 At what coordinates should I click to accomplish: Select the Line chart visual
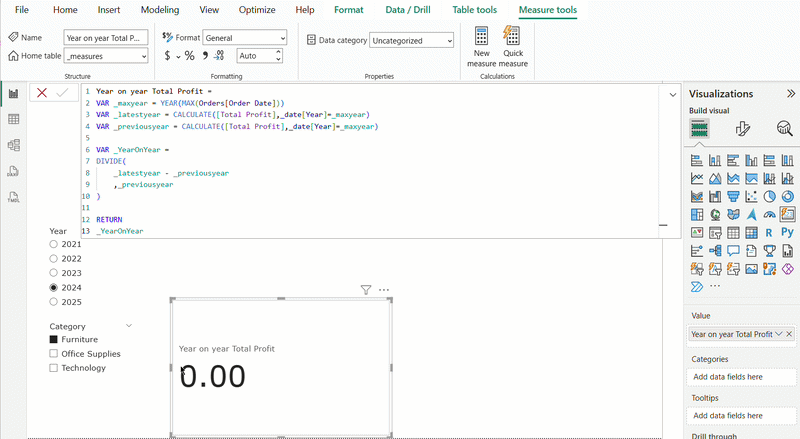[697, 179]
